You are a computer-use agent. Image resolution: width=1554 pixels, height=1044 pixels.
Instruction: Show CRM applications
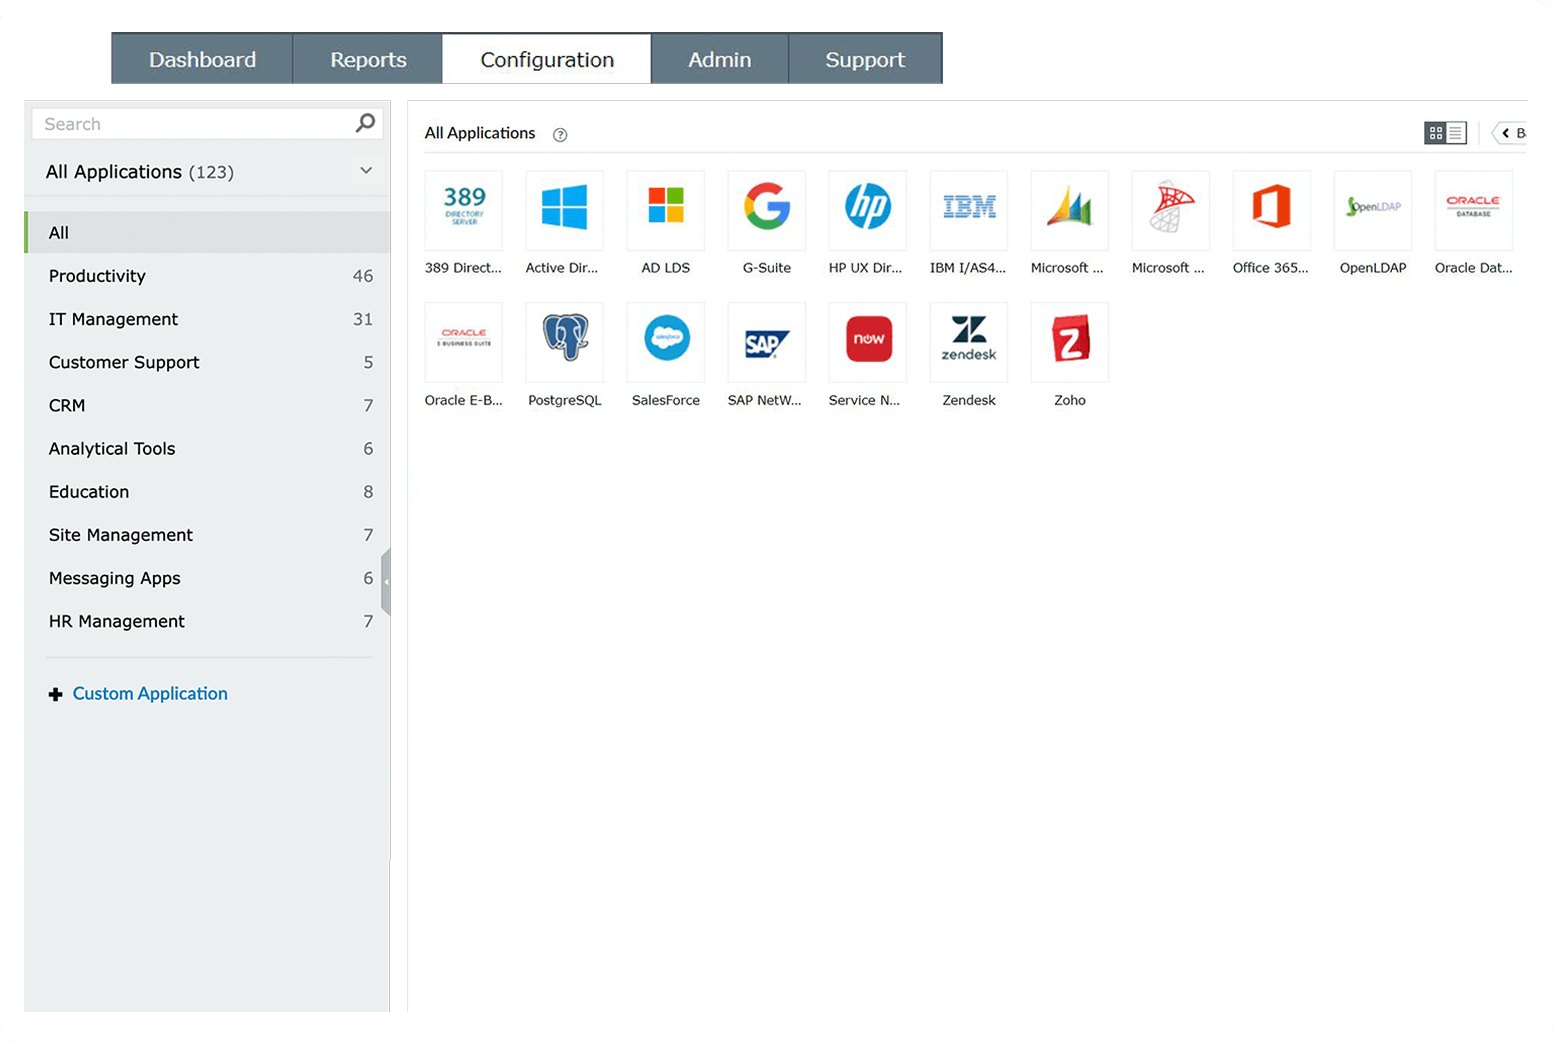pyautogui.click(x=208, y=405)
